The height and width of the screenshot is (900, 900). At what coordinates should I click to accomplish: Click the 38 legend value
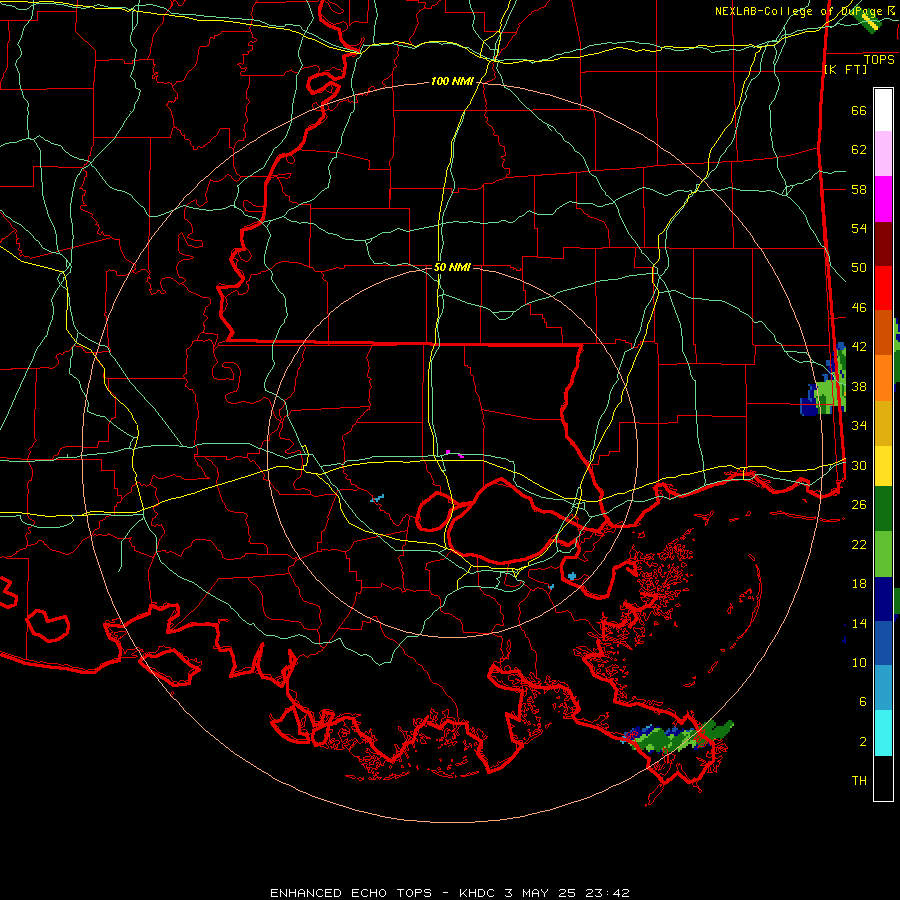click(x=859, y=386)
